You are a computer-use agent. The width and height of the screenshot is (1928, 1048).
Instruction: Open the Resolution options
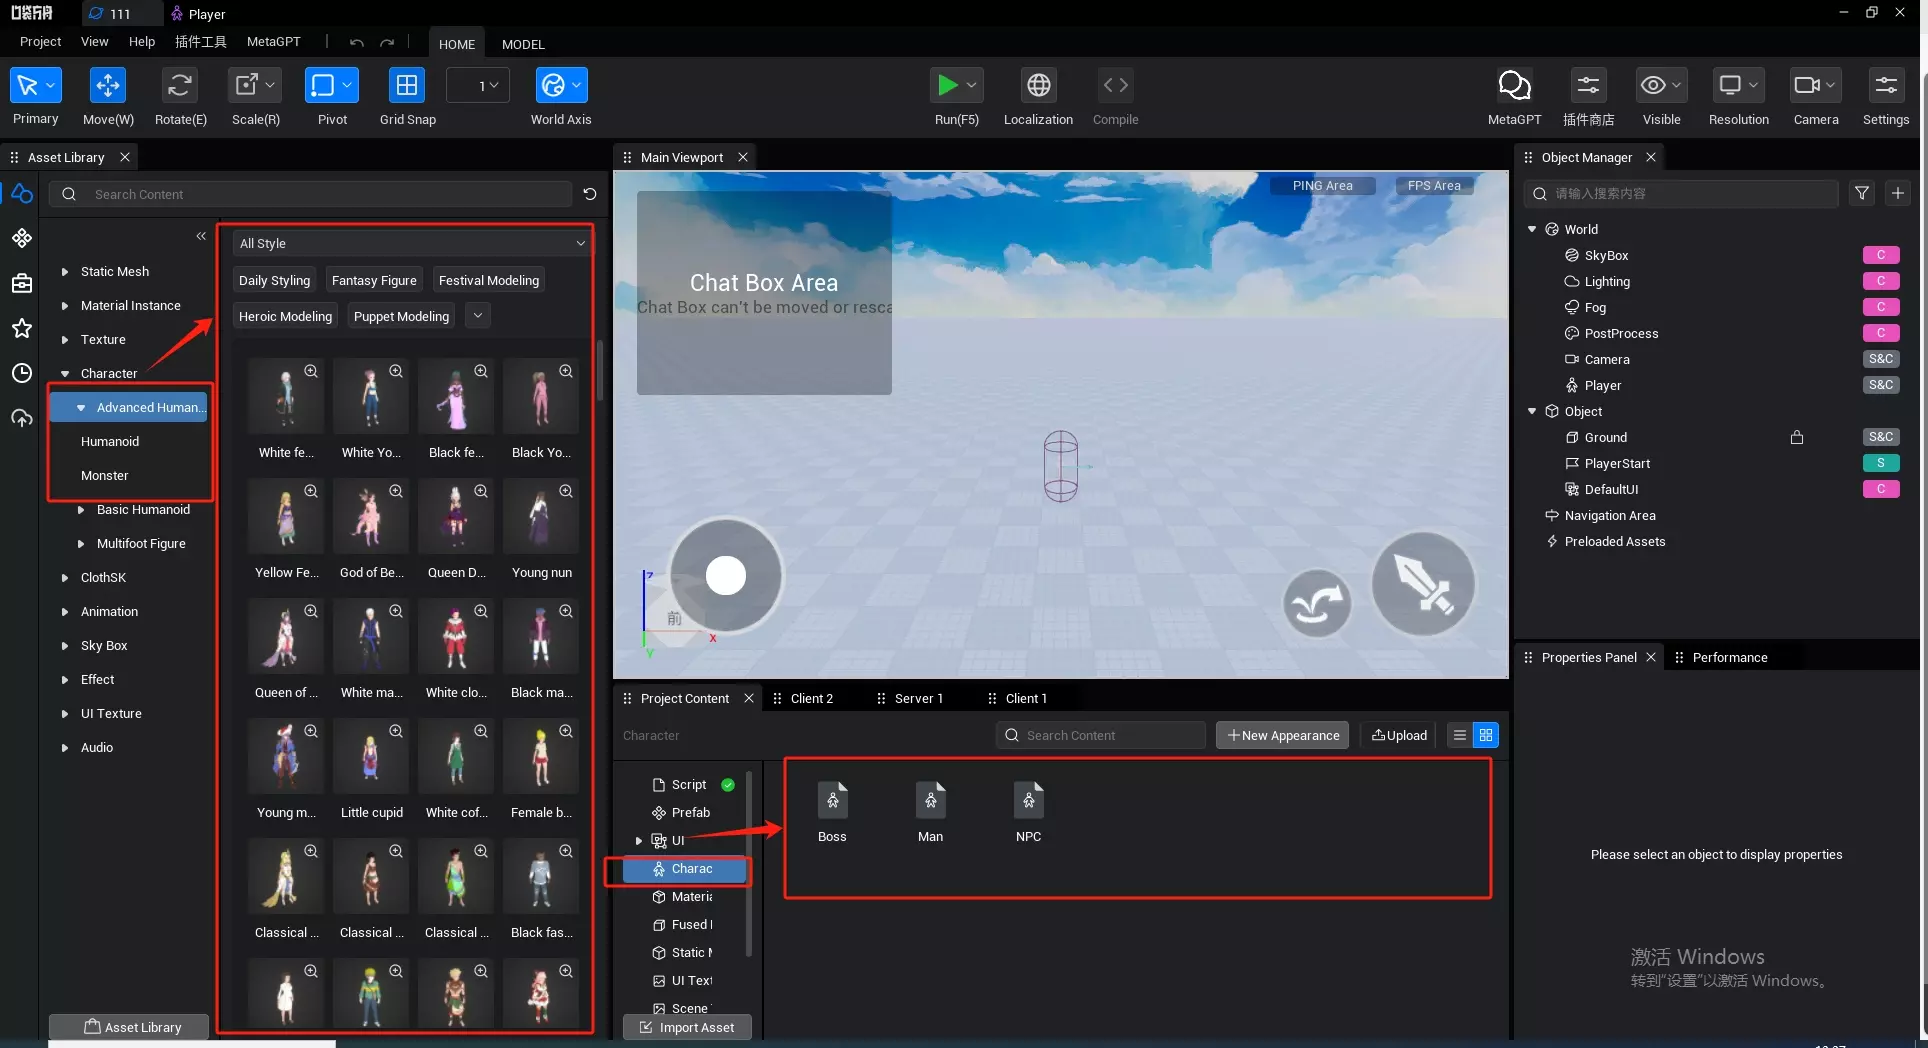click(x=1738, y=86)
